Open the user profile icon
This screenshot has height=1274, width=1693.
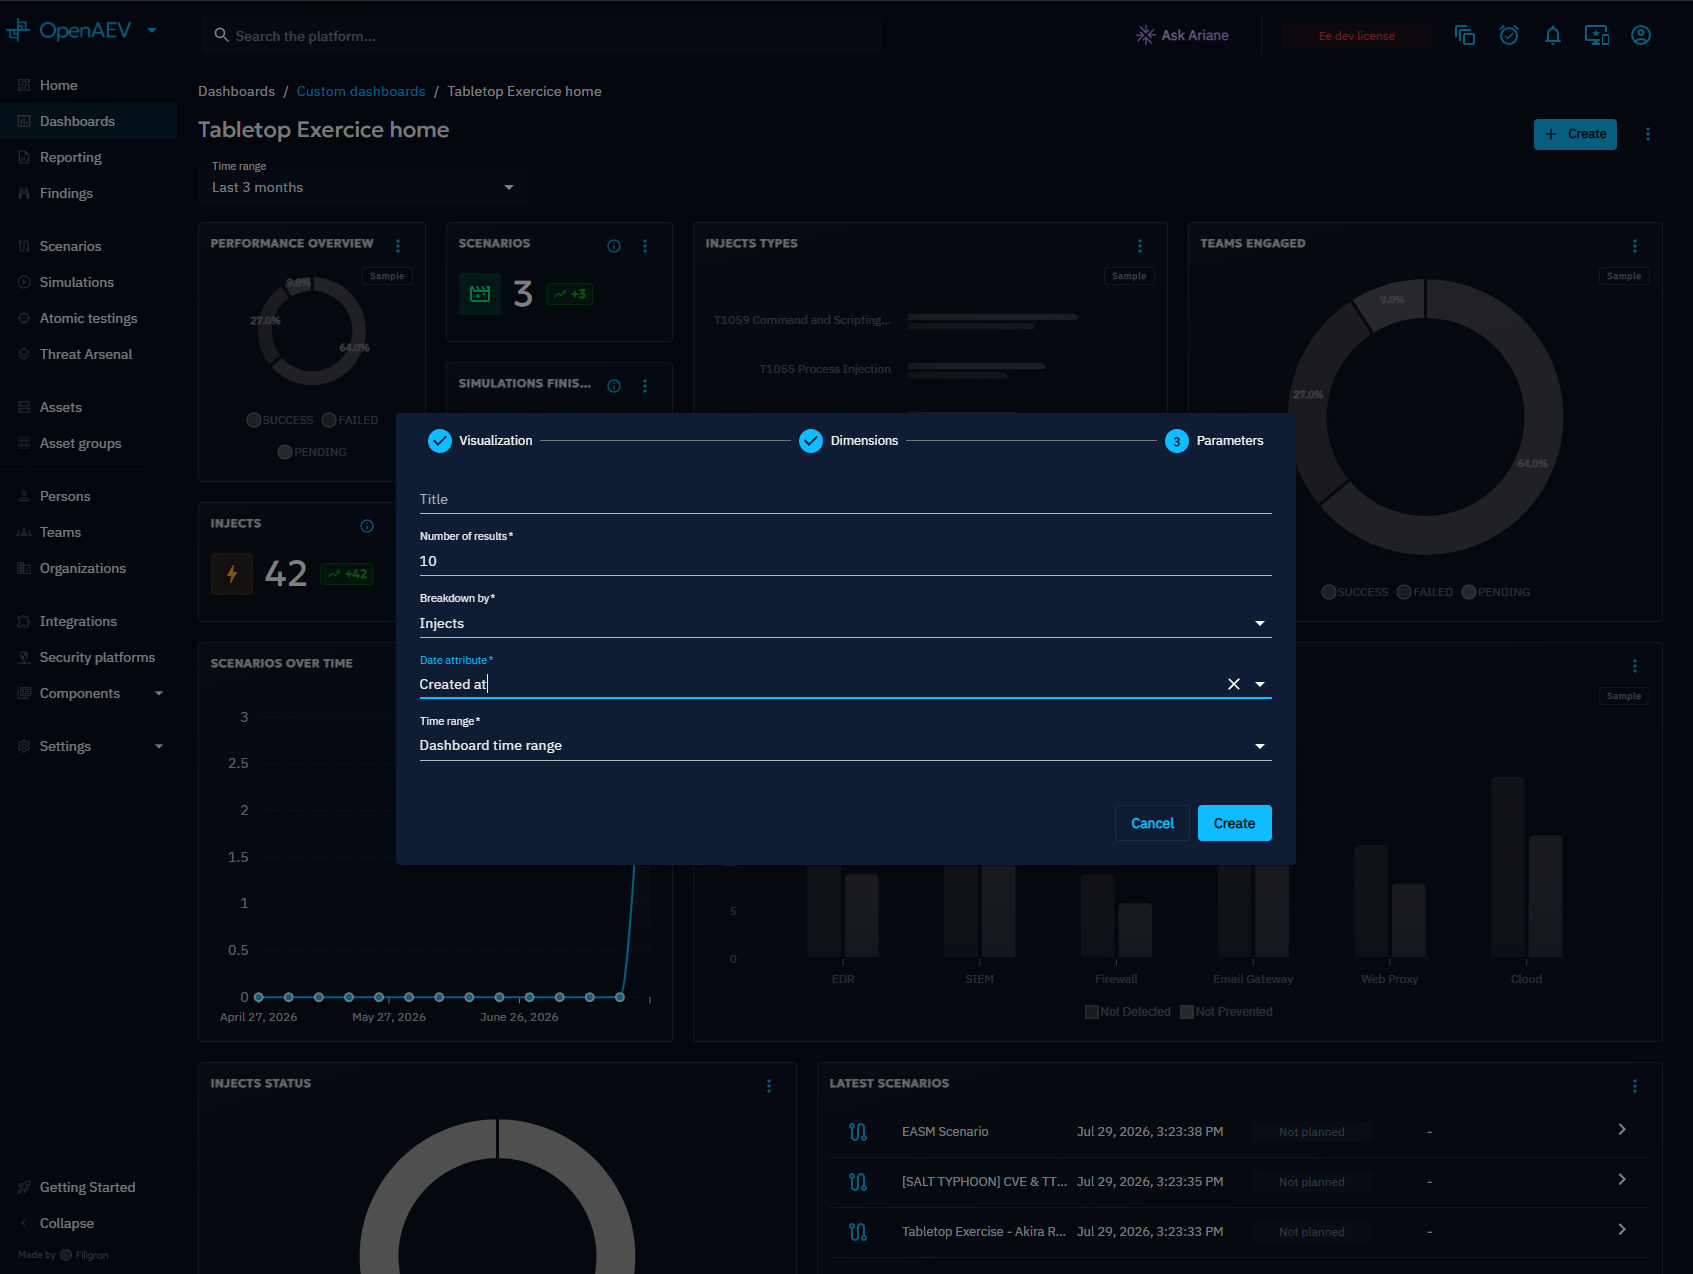pyautogui.click(x=1640, y=36)
